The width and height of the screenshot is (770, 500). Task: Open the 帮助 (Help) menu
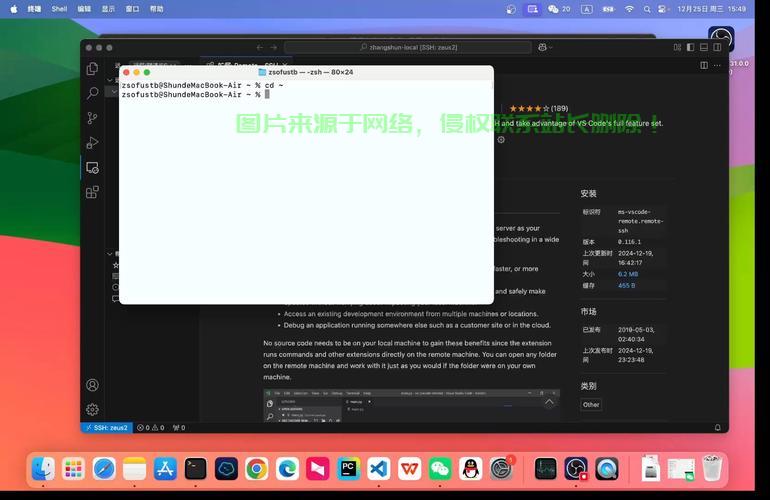156,9
